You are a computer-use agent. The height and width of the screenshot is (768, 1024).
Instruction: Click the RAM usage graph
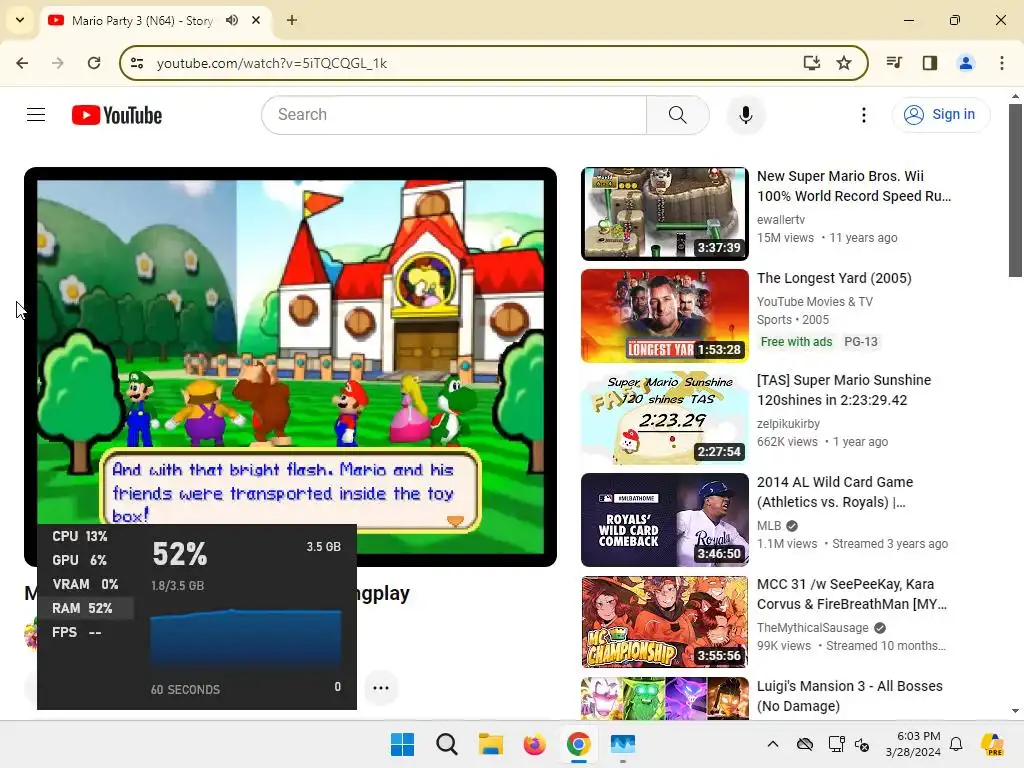tap(246, 638)
